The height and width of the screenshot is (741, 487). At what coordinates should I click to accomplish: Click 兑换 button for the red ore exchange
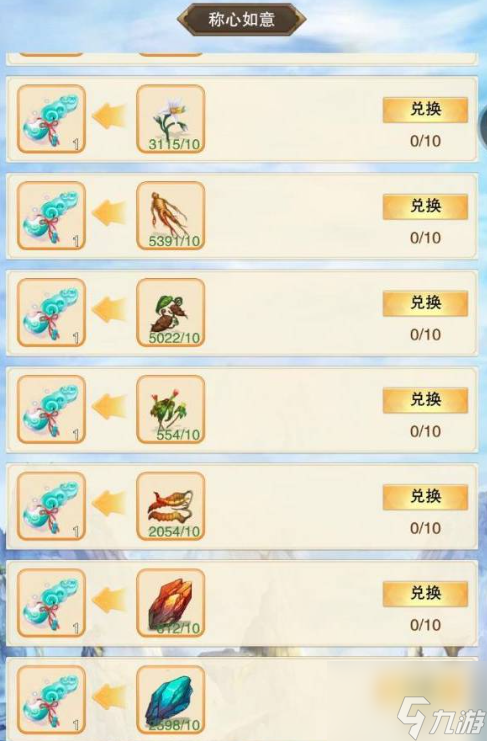click(425, 594)
